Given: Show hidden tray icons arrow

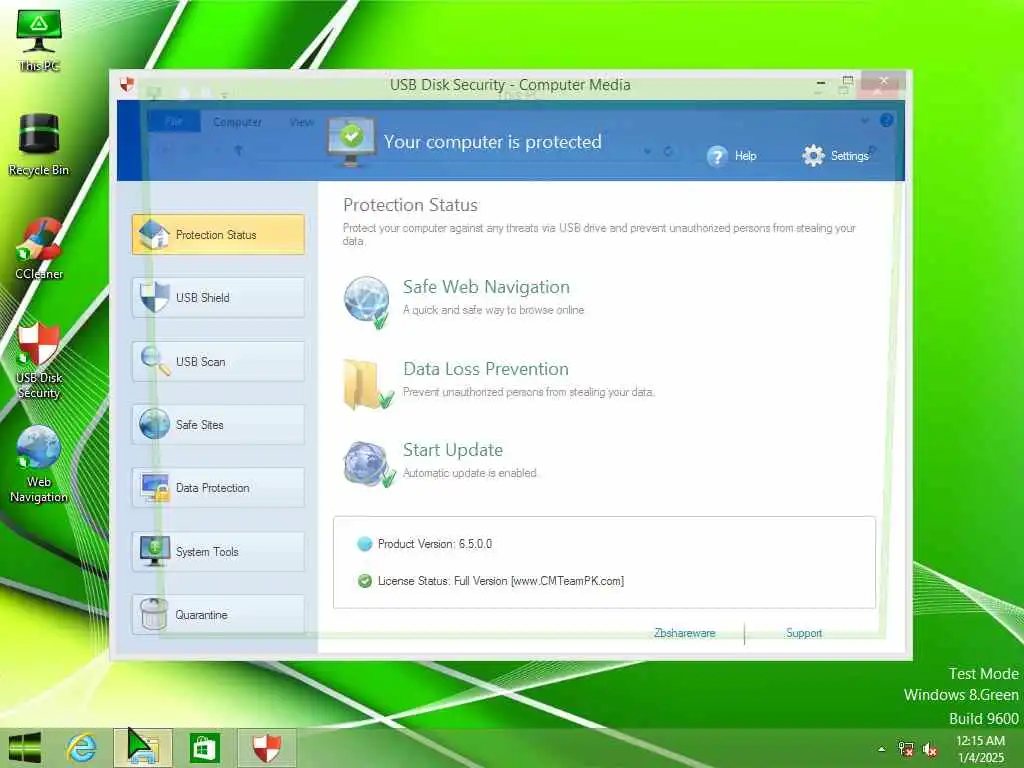Looking at the screenshot, I should click(882, 749).
